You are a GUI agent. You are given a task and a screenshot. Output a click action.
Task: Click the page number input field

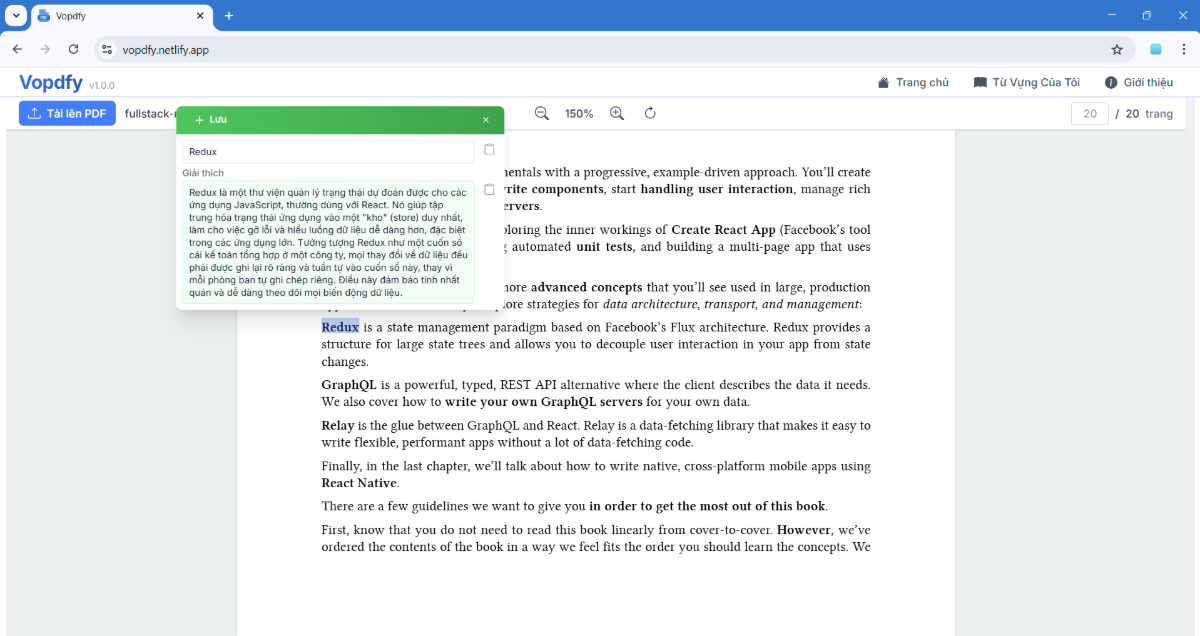coord(1089,113)
